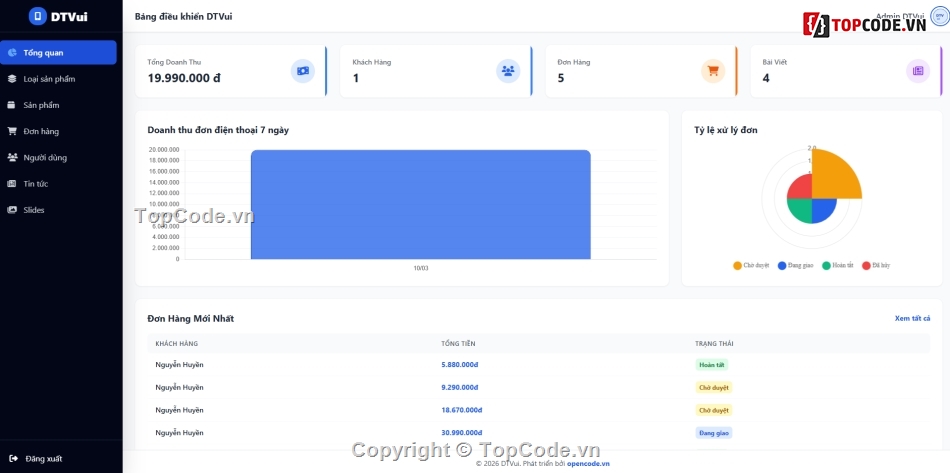
Task: Click the Doanh thu đơn điện thoại 7 ngày title
Action: coord(218,130)
